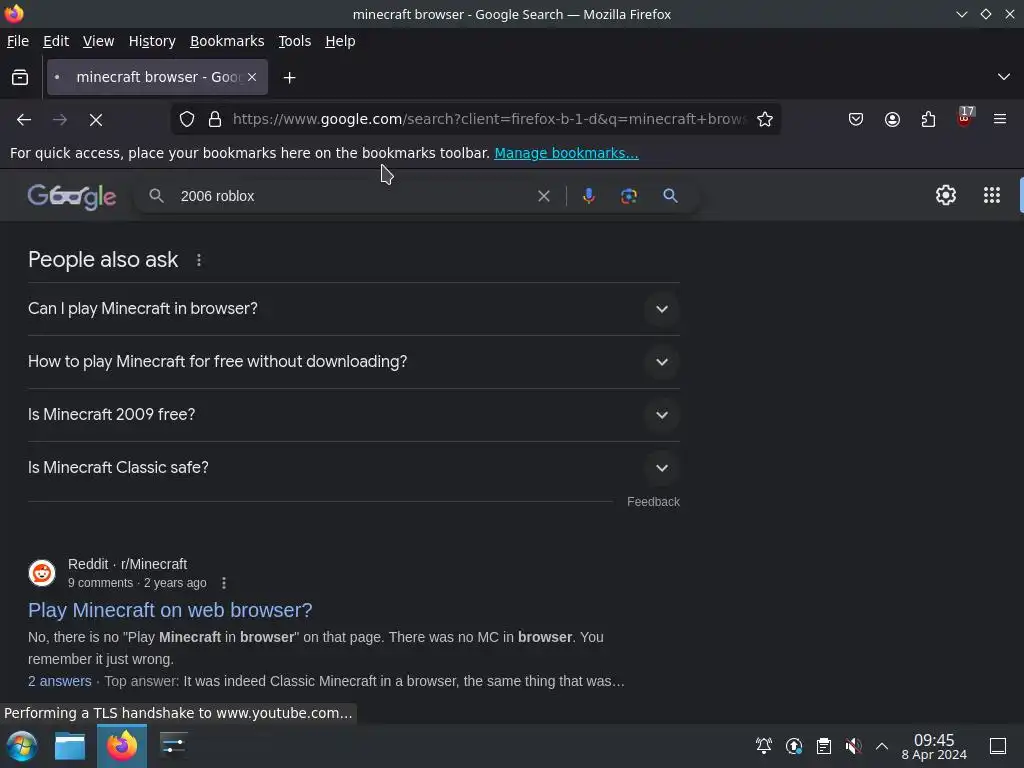Show desktop via taskbar corner button
The height and width of the screenshot is (768, 1024).
pos(998,746)
